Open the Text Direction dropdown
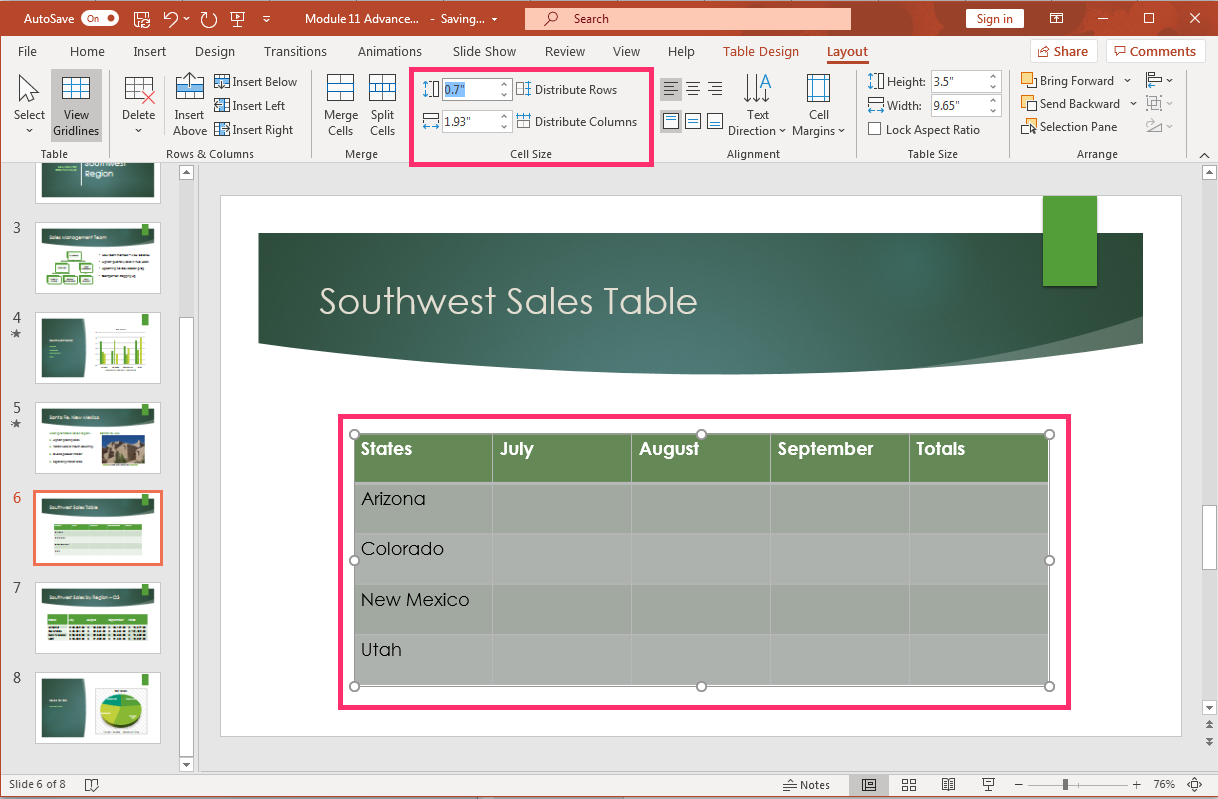The height and width of the screenshot is (799, 1218). point(757,104)
